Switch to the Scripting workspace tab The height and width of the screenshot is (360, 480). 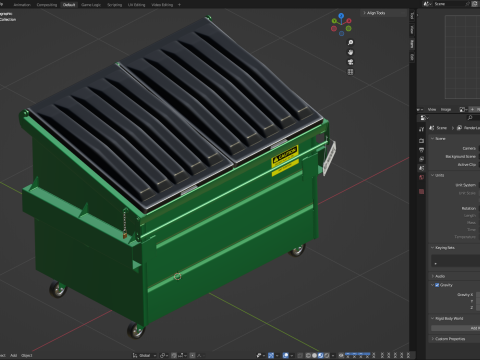[114, 5]
